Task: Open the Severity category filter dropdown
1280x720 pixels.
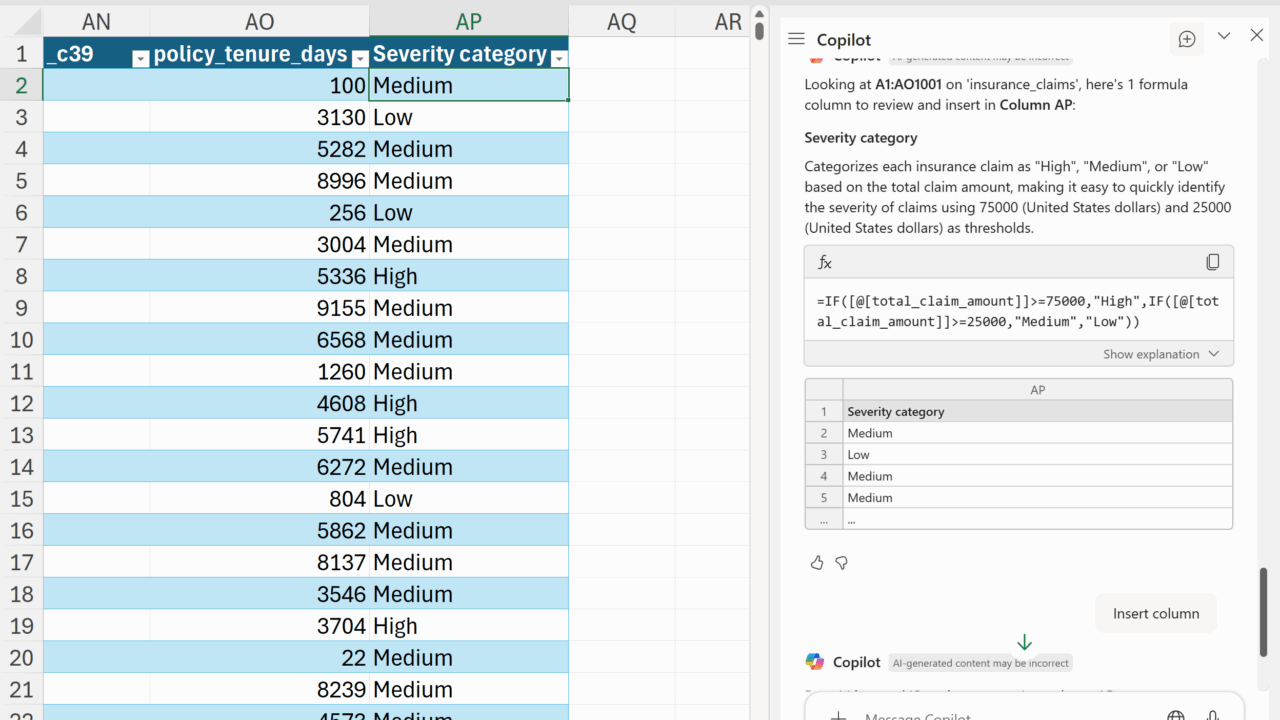Action: [559, 58]
